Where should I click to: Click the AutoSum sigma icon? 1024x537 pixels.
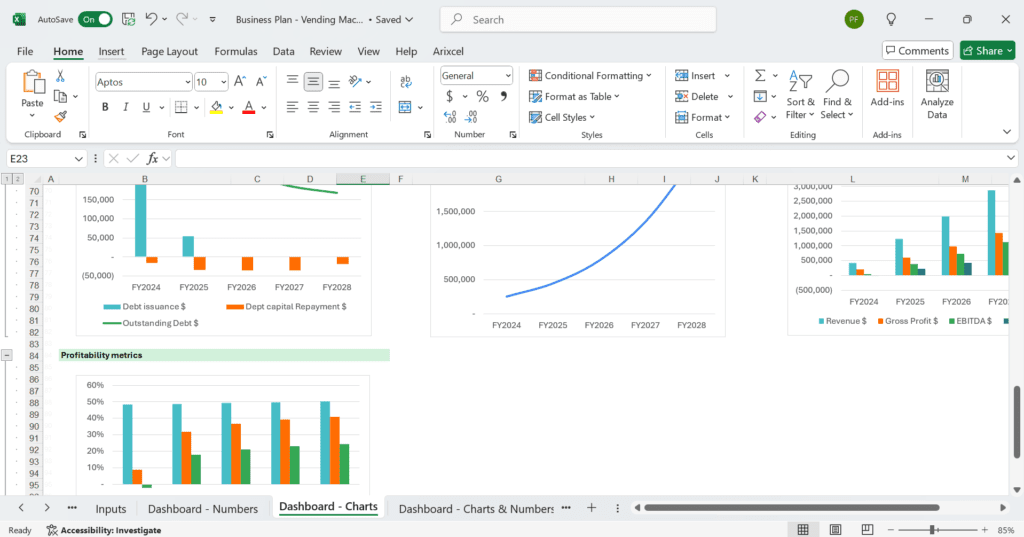point(760,76)
